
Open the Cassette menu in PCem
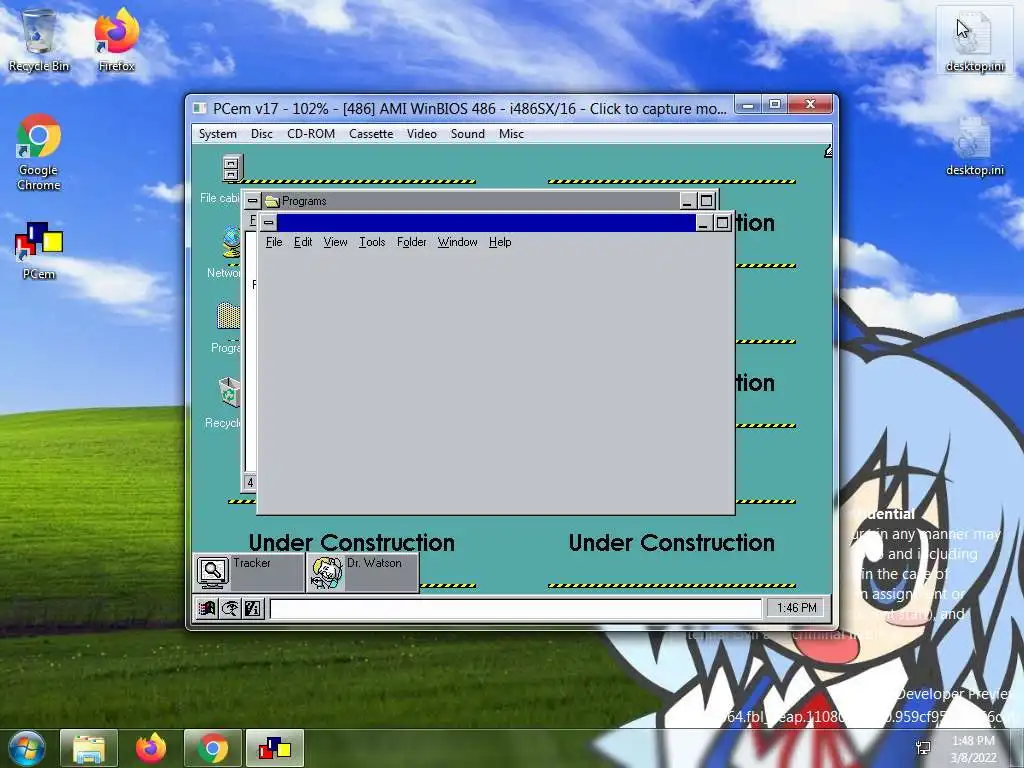pos(371,134)
